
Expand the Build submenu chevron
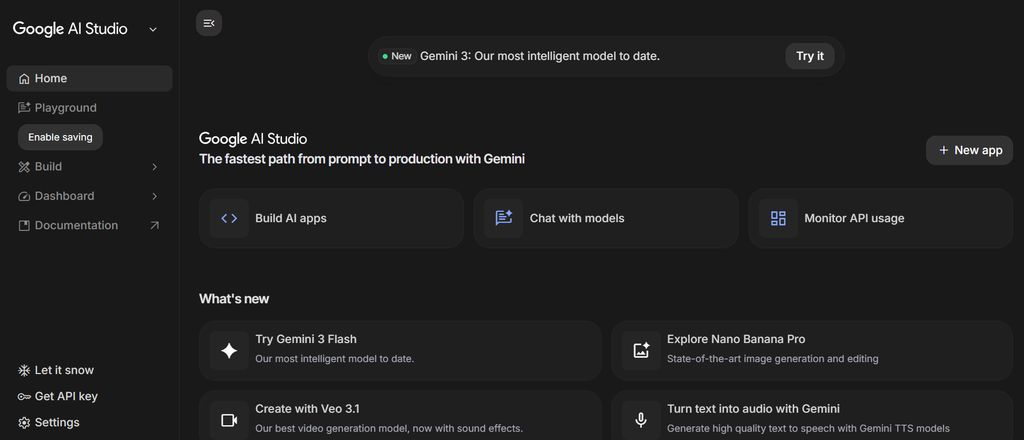(155, 167)
